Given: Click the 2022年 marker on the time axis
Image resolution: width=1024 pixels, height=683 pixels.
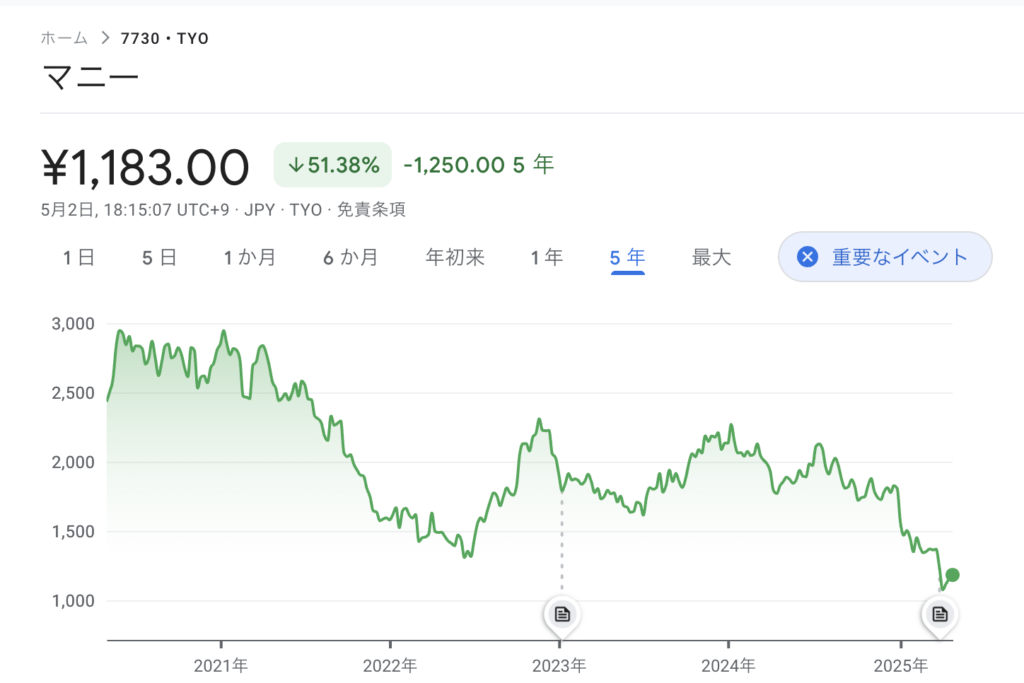Looking at the screenshot, I should point(390,665).
